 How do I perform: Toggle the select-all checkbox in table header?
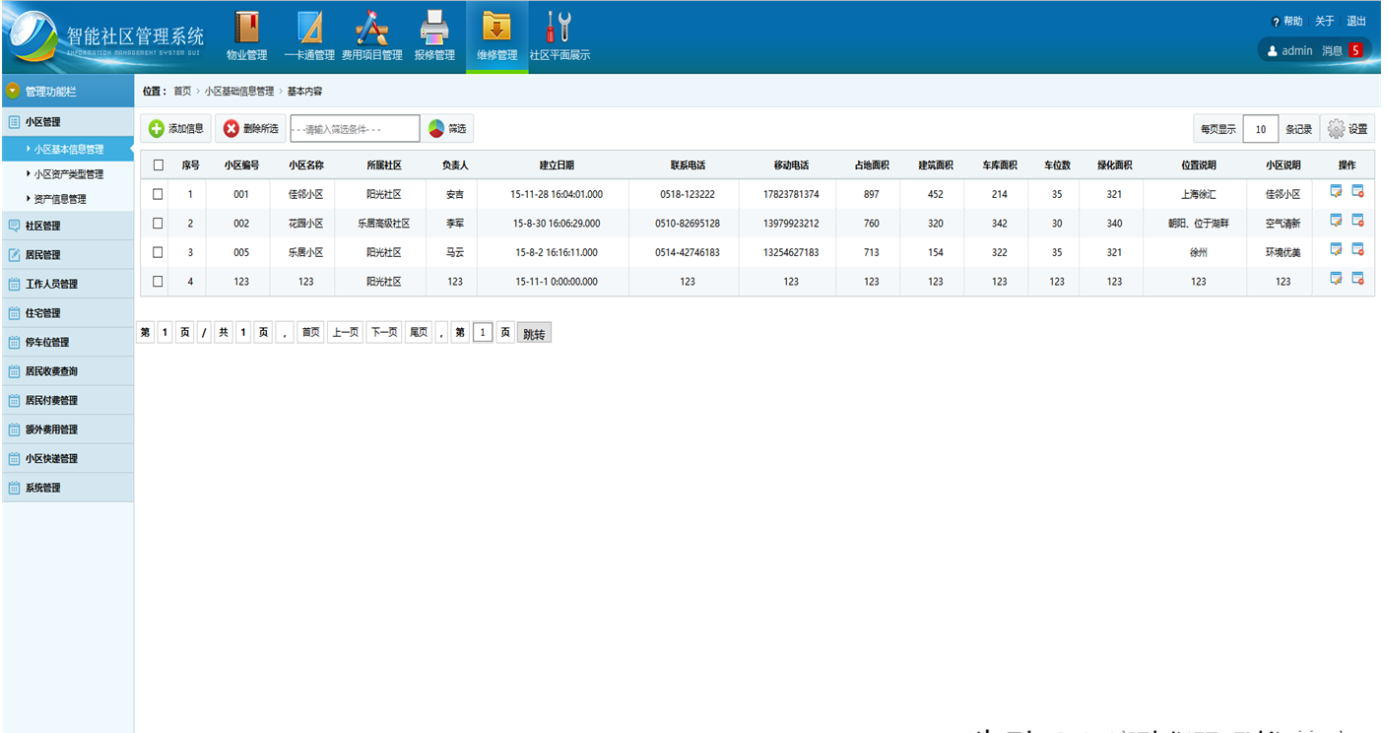coord(158,165)
